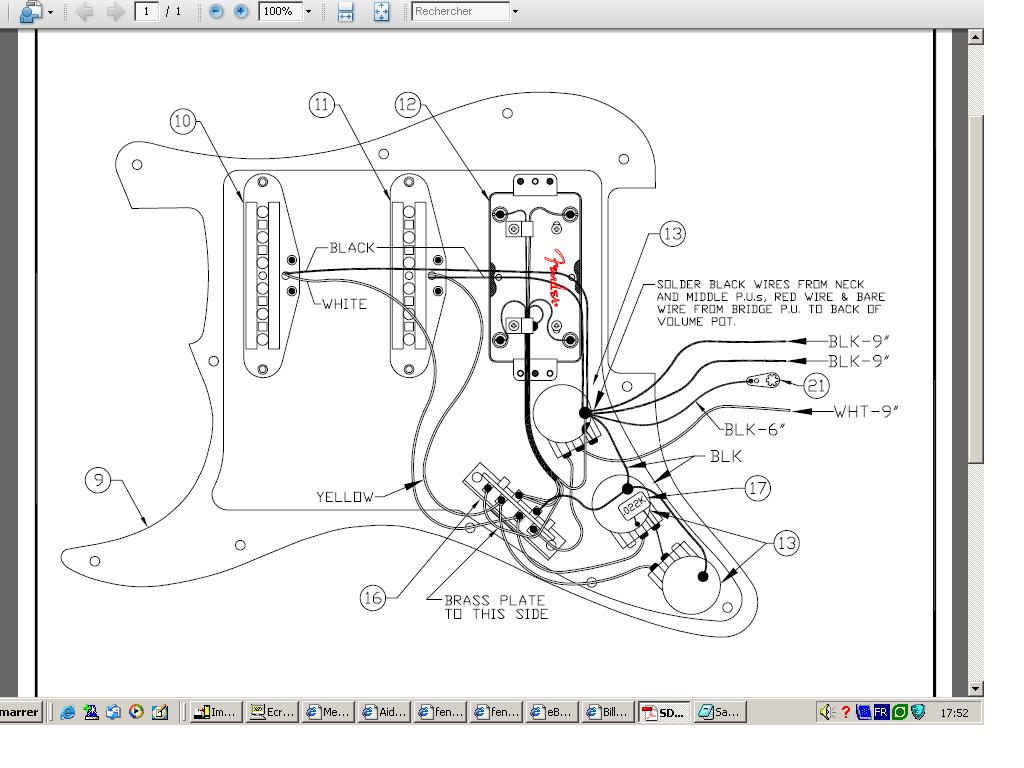Click the red question mark tray icon
Image resolution: width=1024 pixels, height=768 pixels.
pos(846,712)
